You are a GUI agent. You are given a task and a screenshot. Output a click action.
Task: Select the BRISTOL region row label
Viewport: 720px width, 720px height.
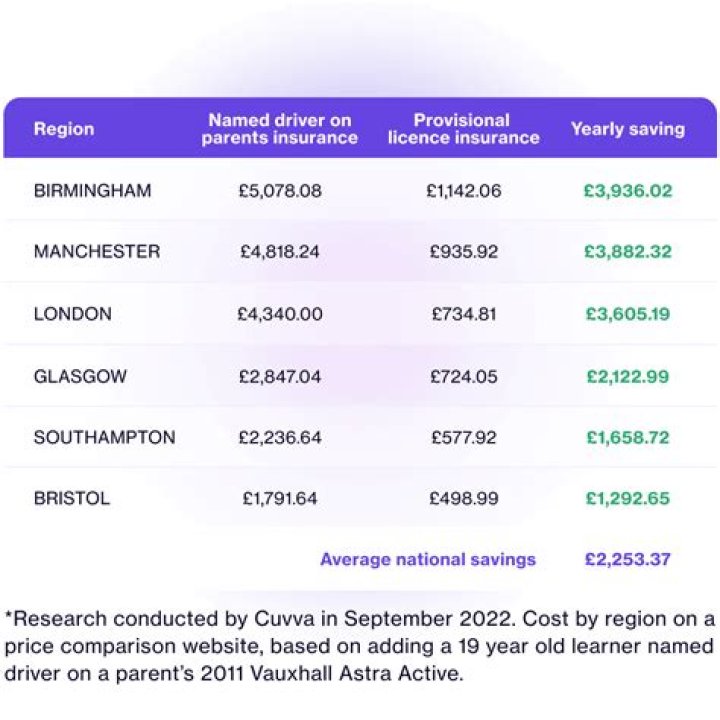72,498
